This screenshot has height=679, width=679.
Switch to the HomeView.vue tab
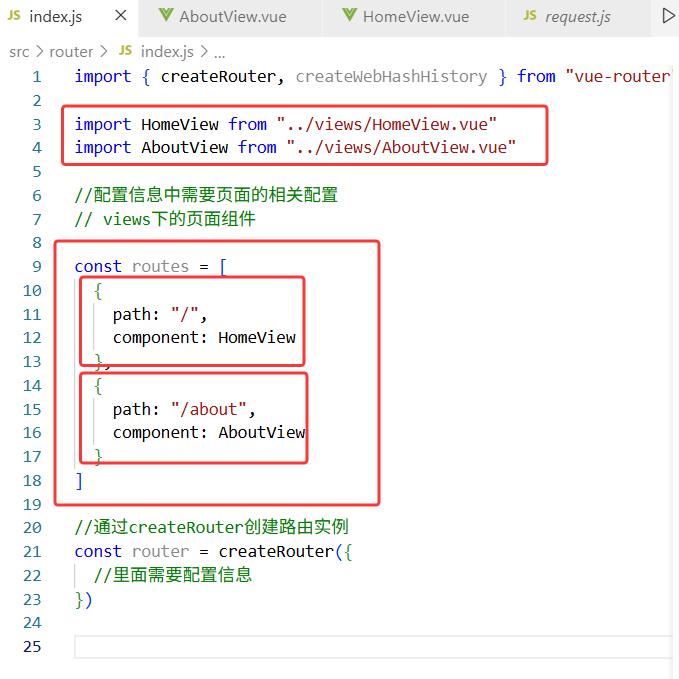pos(414,17)
